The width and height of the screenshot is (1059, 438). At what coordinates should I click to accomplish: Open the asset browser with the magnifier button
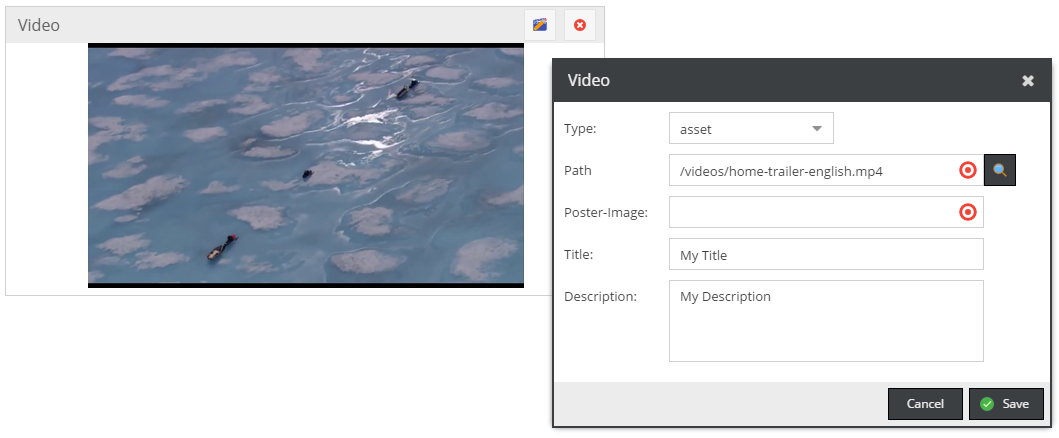point(1000,170)
